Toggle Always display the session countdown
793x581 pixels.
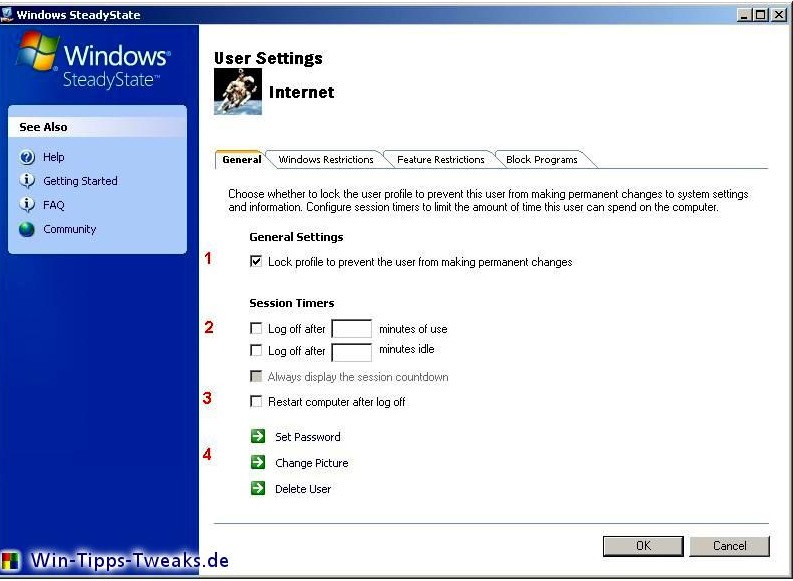[256, 376]
